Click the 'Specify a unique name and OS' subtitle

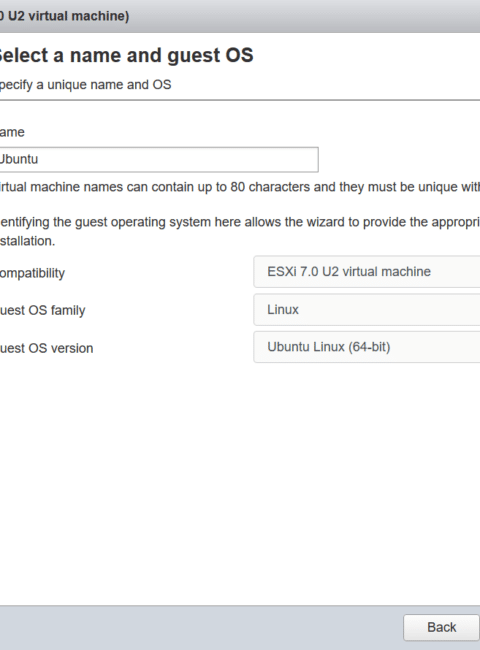click(85, 85)
